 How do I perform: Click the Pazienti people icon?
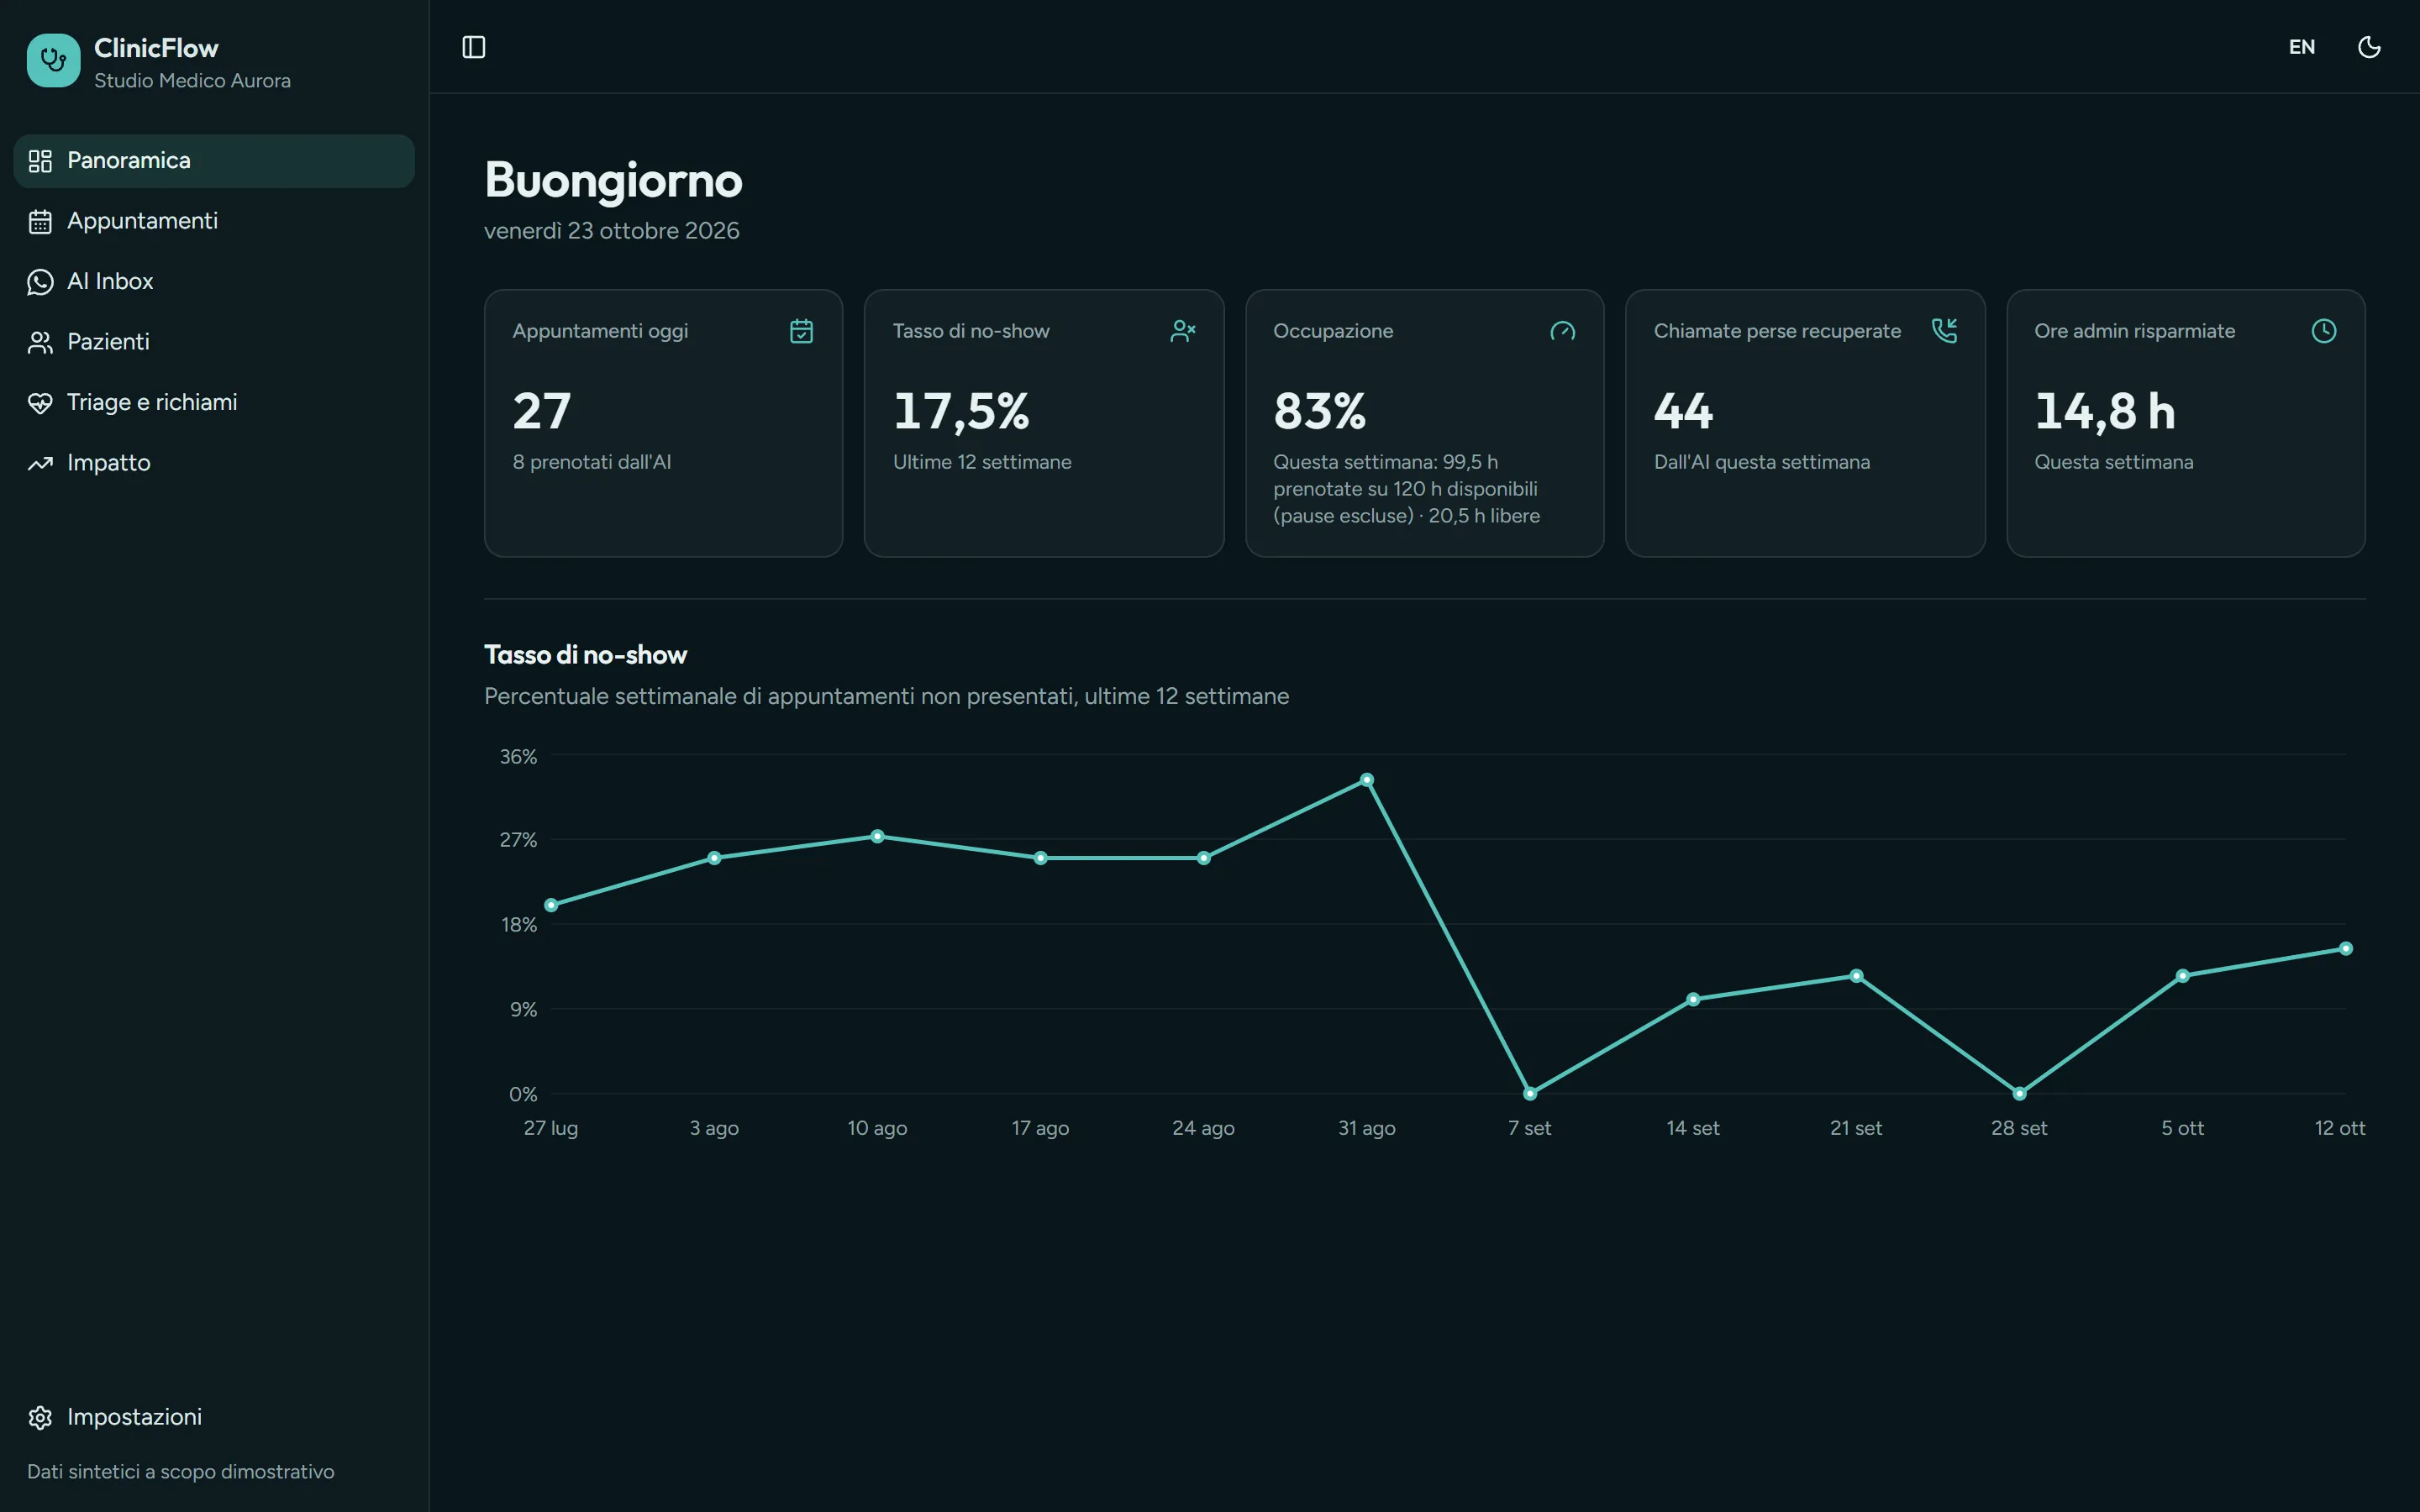[x=40, y=343]
